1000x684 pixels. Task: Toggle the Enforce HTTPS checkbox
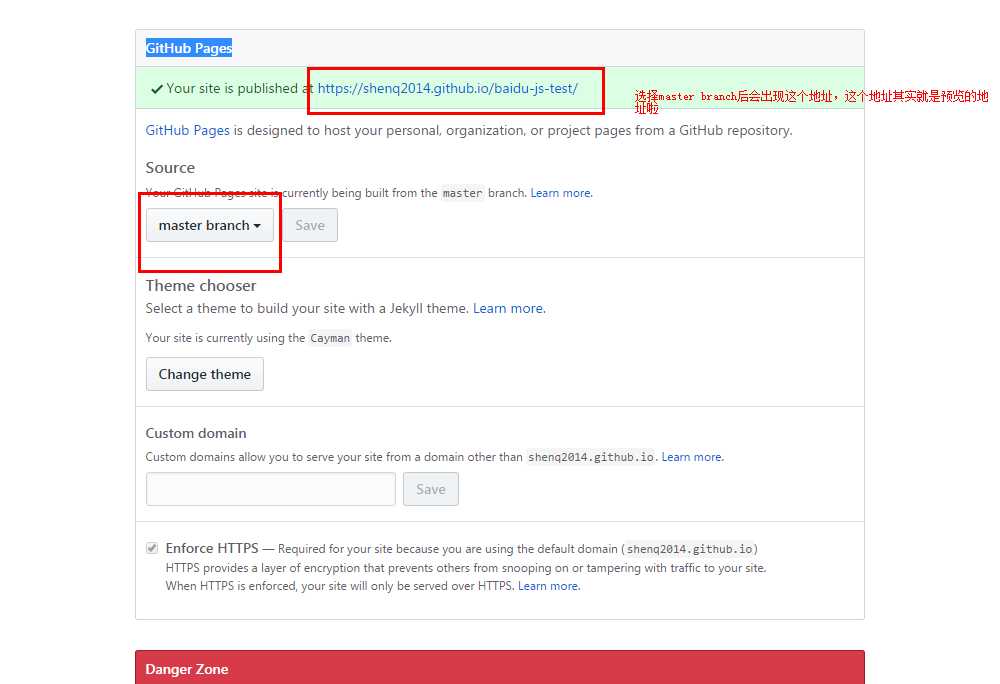[x=152, y=548]
